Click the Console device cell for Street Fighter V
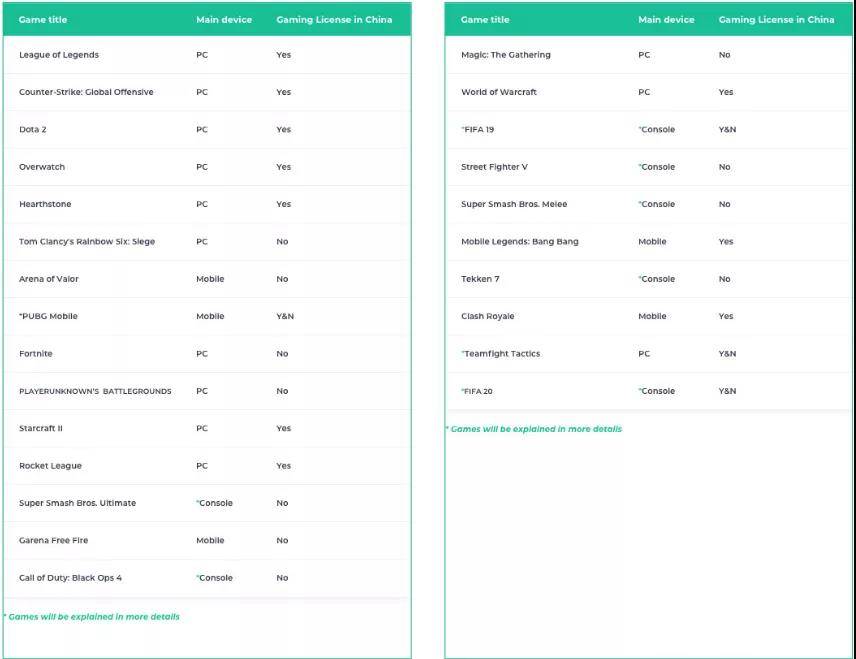The image size is (856, 659). click(657, 167)
